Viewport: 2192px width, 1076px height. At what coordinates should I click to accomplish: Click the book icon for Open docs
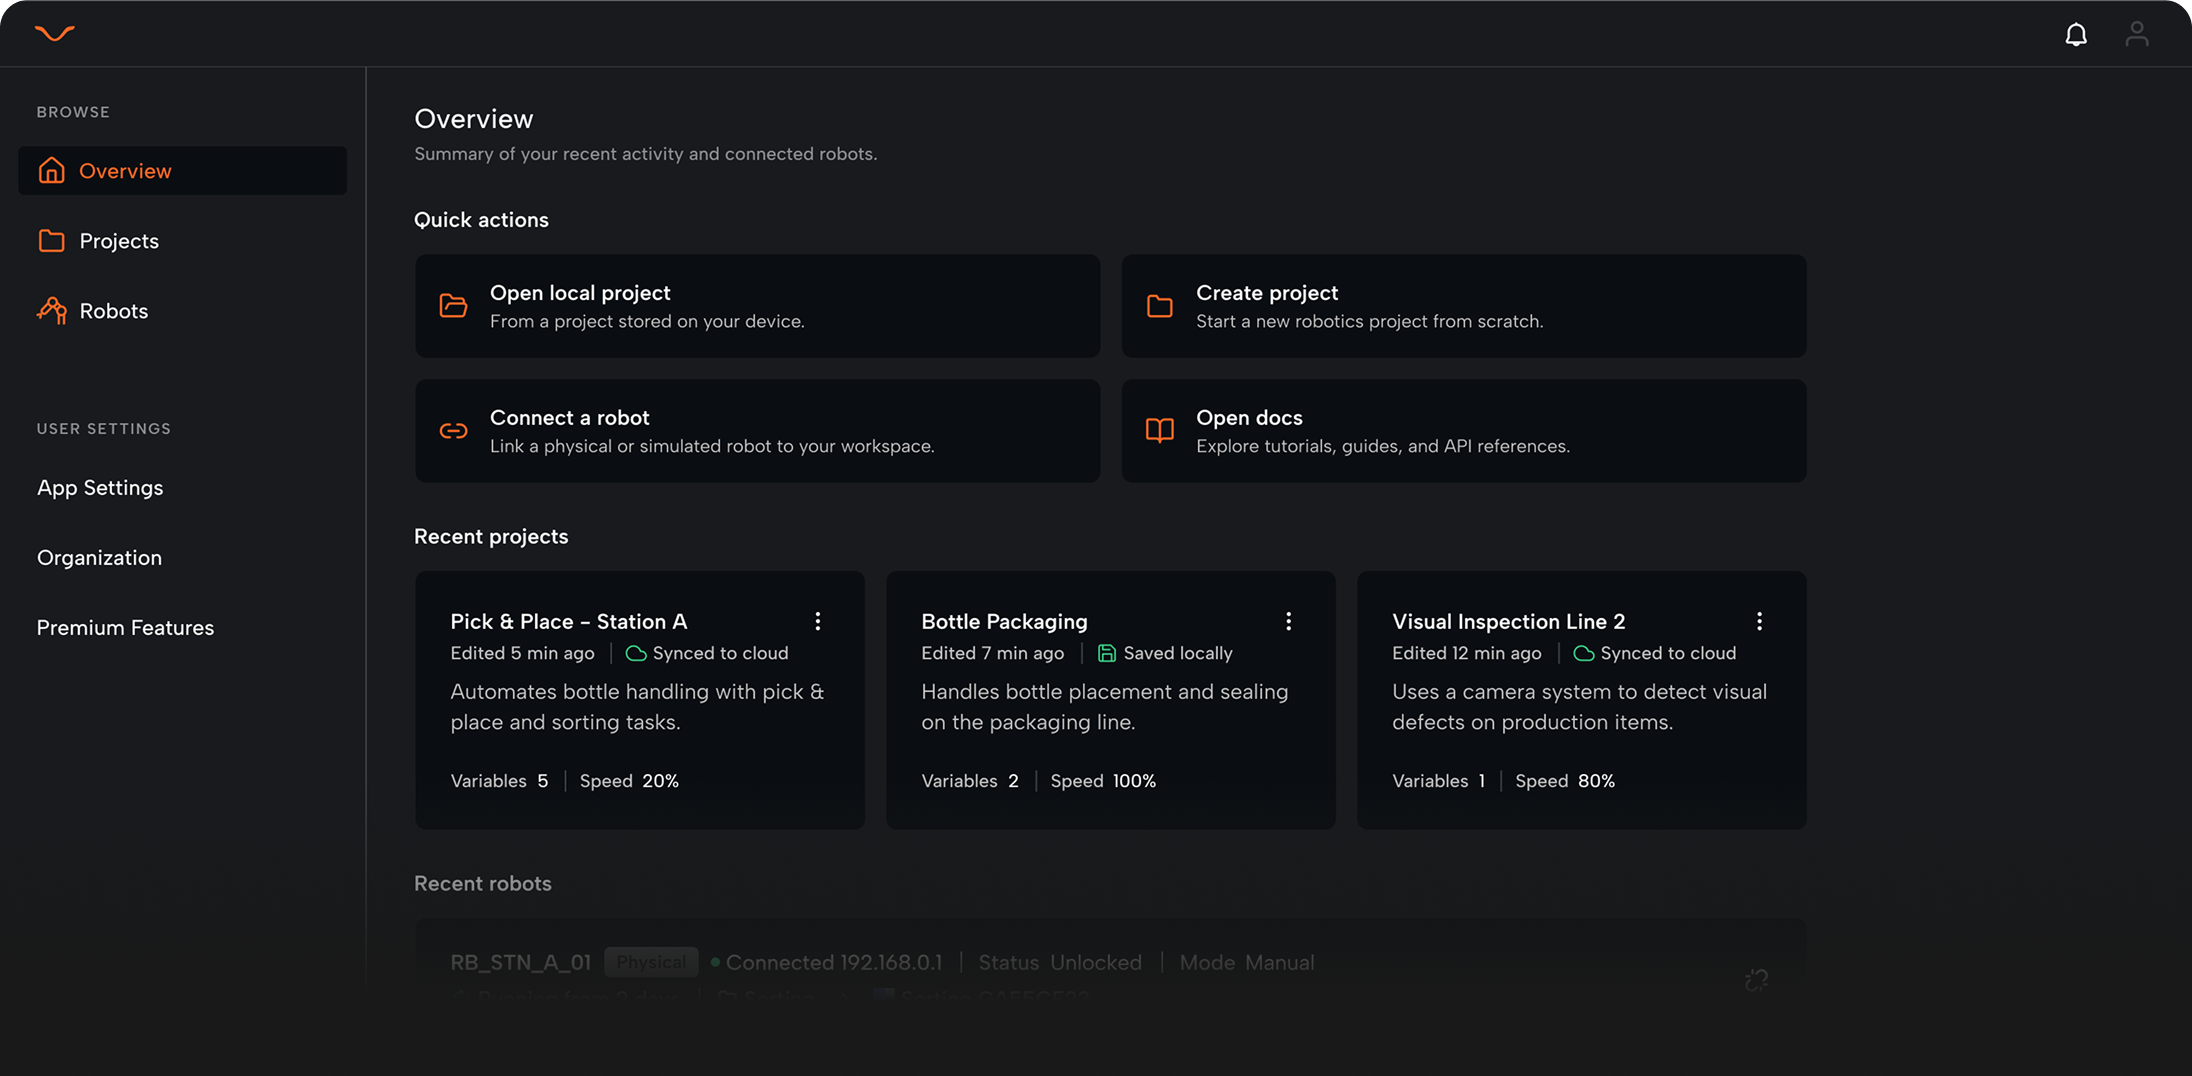(1159, 431)
